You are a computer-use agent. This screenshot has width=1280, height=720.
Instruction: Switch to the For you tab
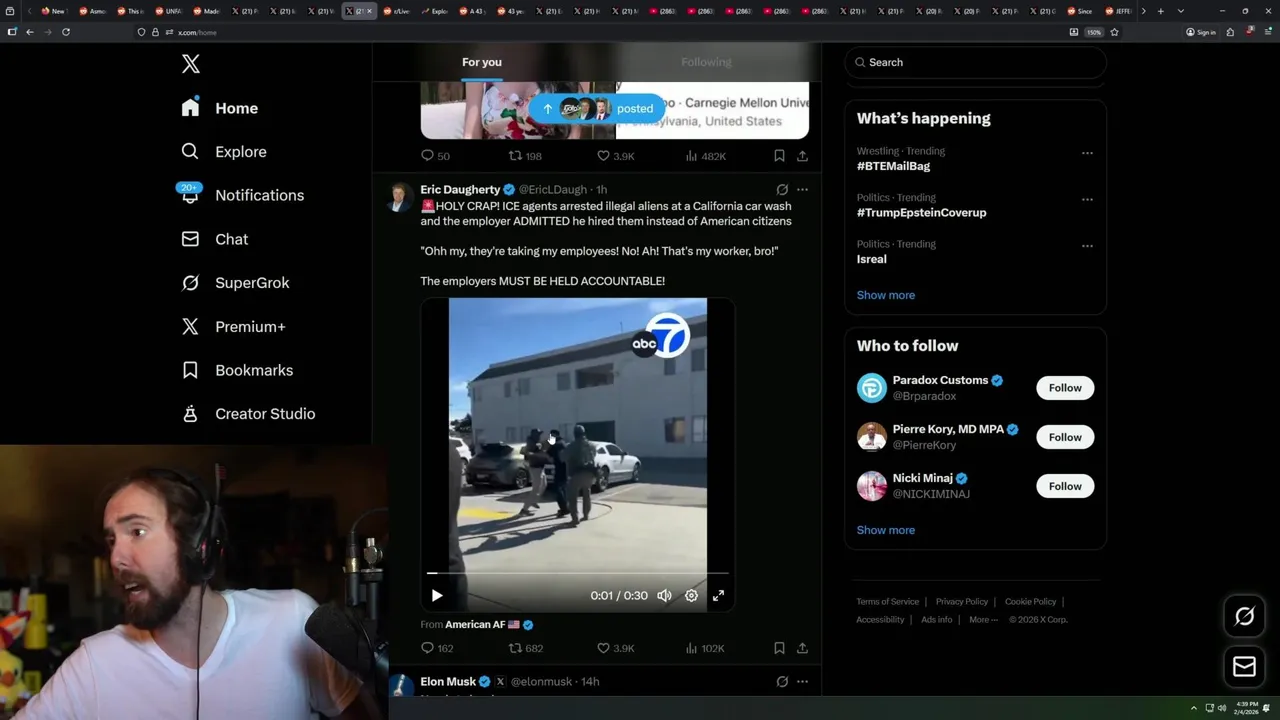[482, 62]
